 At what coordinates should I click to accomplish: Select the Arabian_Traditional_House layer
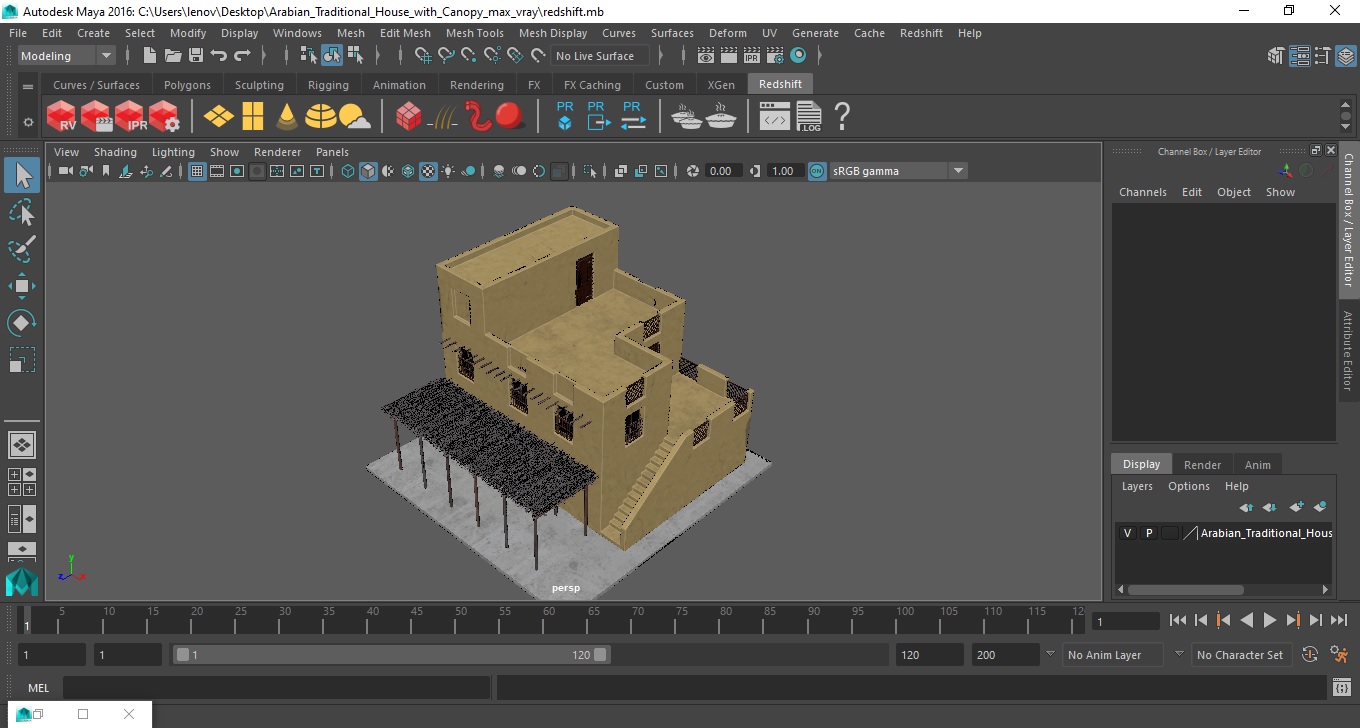(x=1266, y=533)
